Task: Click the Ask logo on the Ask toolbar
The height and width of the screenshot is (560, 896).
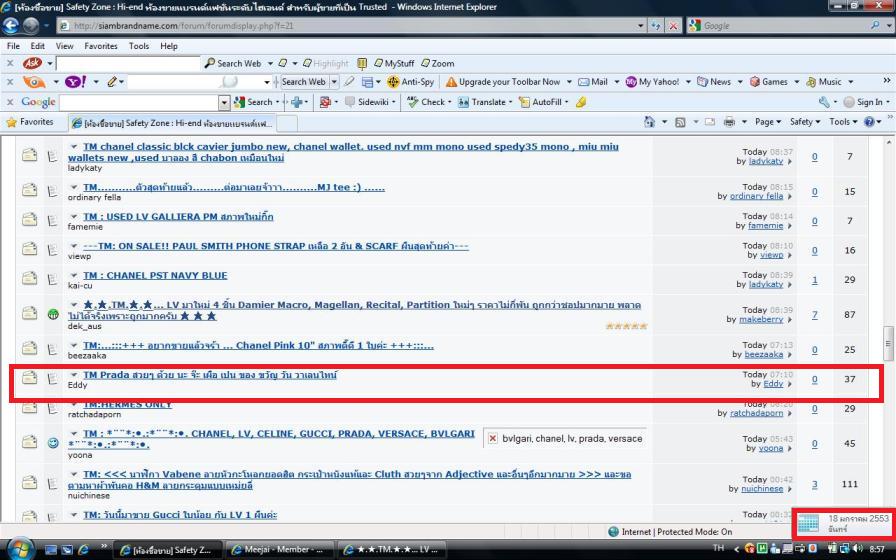Action: [x=33, y=63]
